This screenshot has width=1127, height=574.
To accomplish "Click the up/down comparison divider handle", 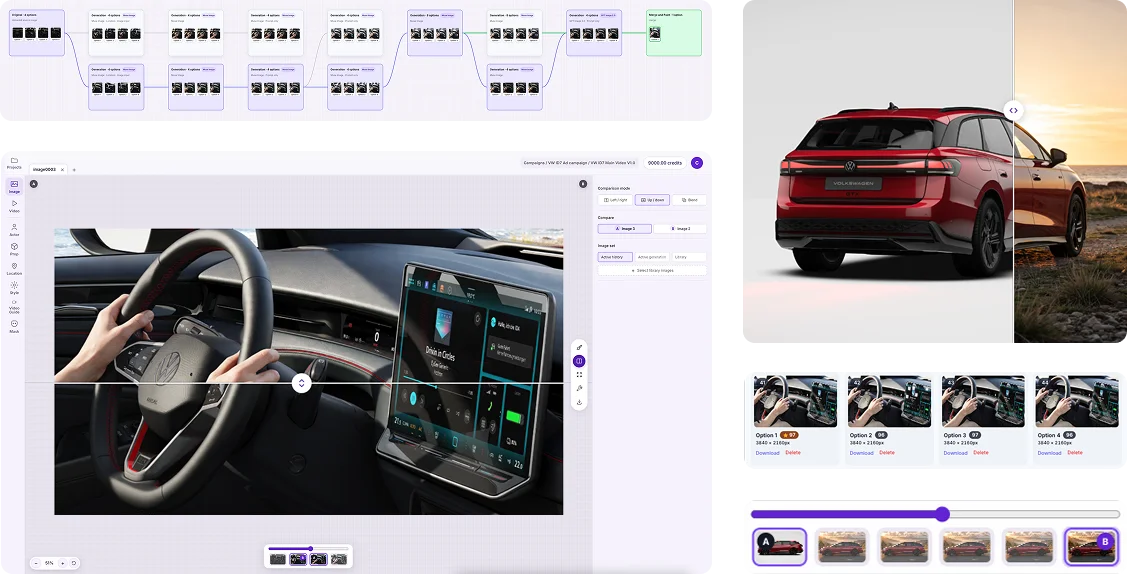I will 302,383.
